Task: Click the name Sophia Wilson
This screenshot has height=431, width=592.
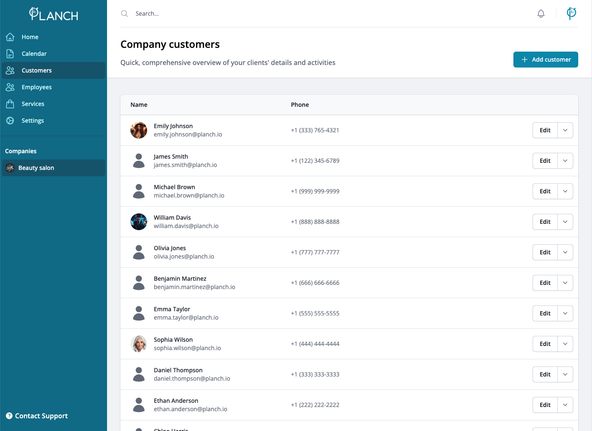Action: [173, 340]
